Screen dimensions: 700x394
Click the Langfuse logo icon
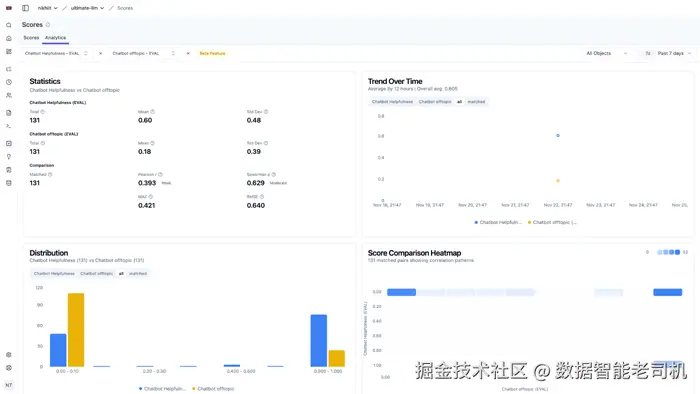point(8,8)
